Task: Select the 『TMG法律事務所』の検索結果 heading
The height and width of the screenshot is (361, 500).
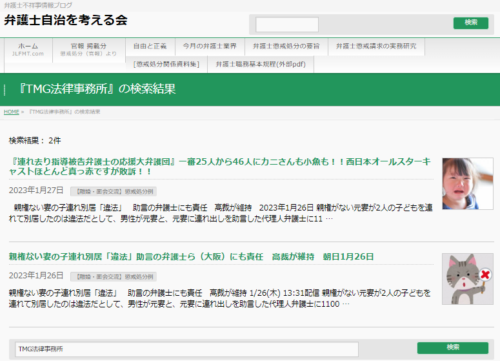Action: pos(97,89)
